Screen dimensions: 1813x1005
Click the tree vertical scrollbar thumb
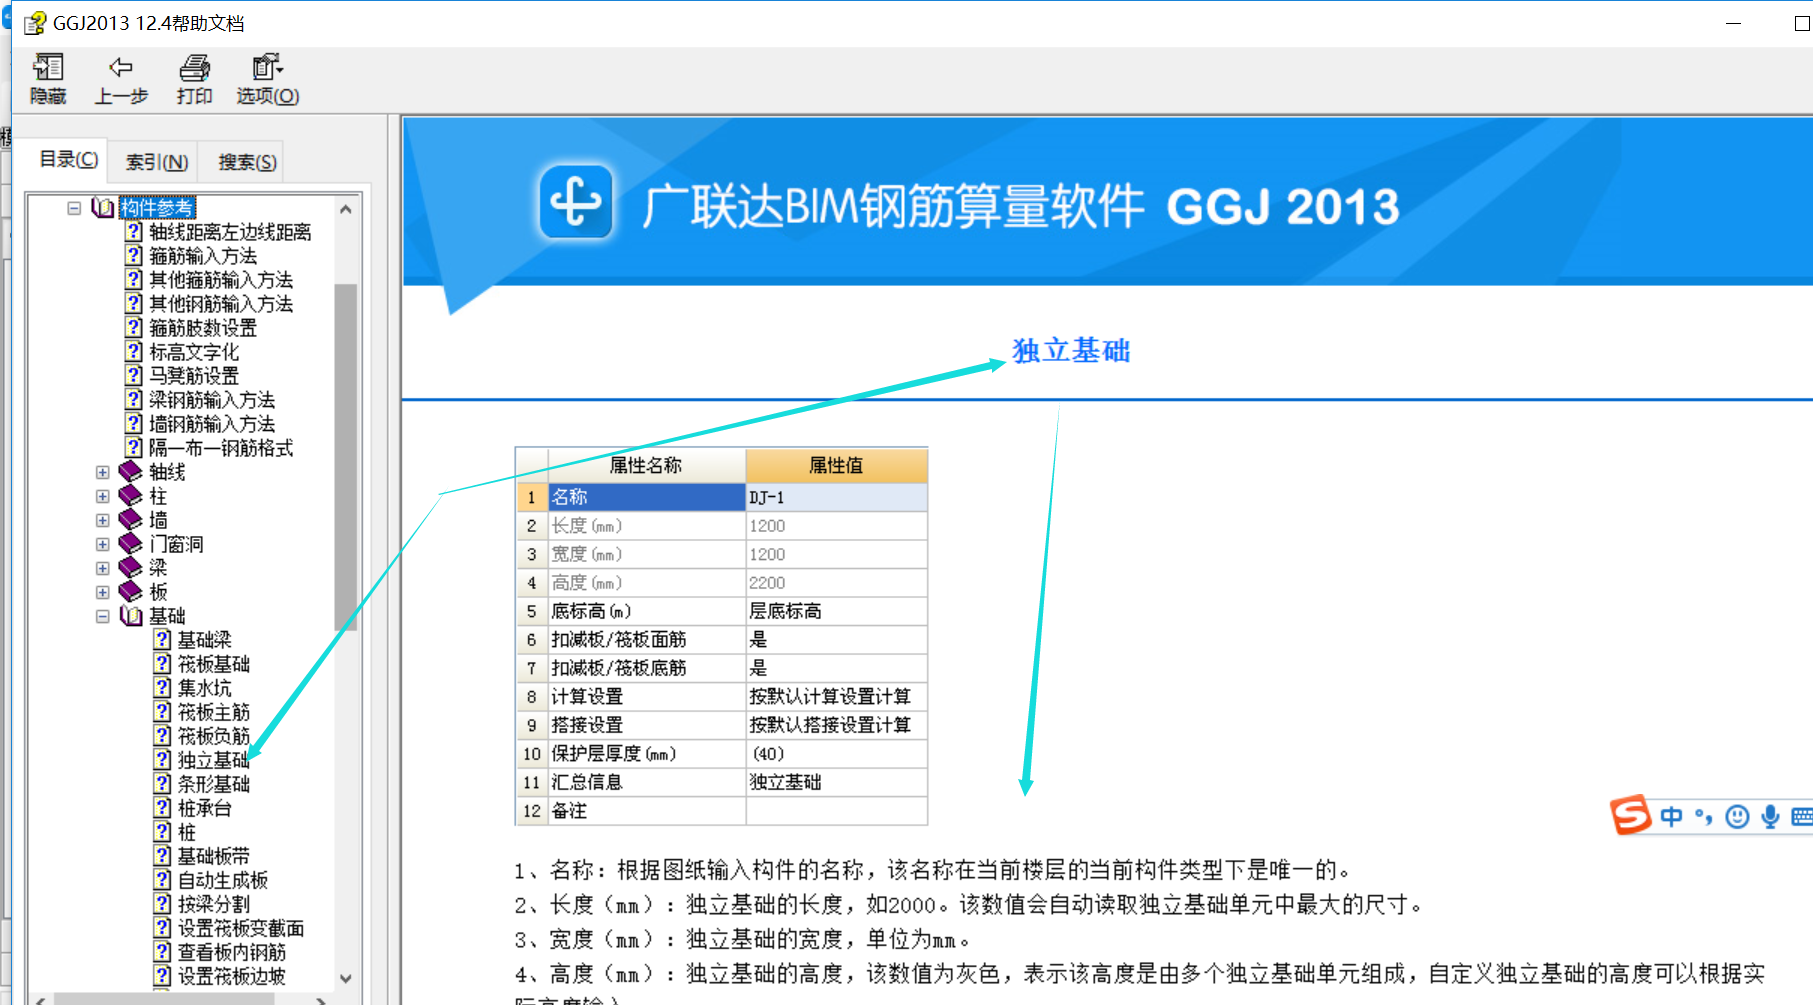[x=346, y=458]
